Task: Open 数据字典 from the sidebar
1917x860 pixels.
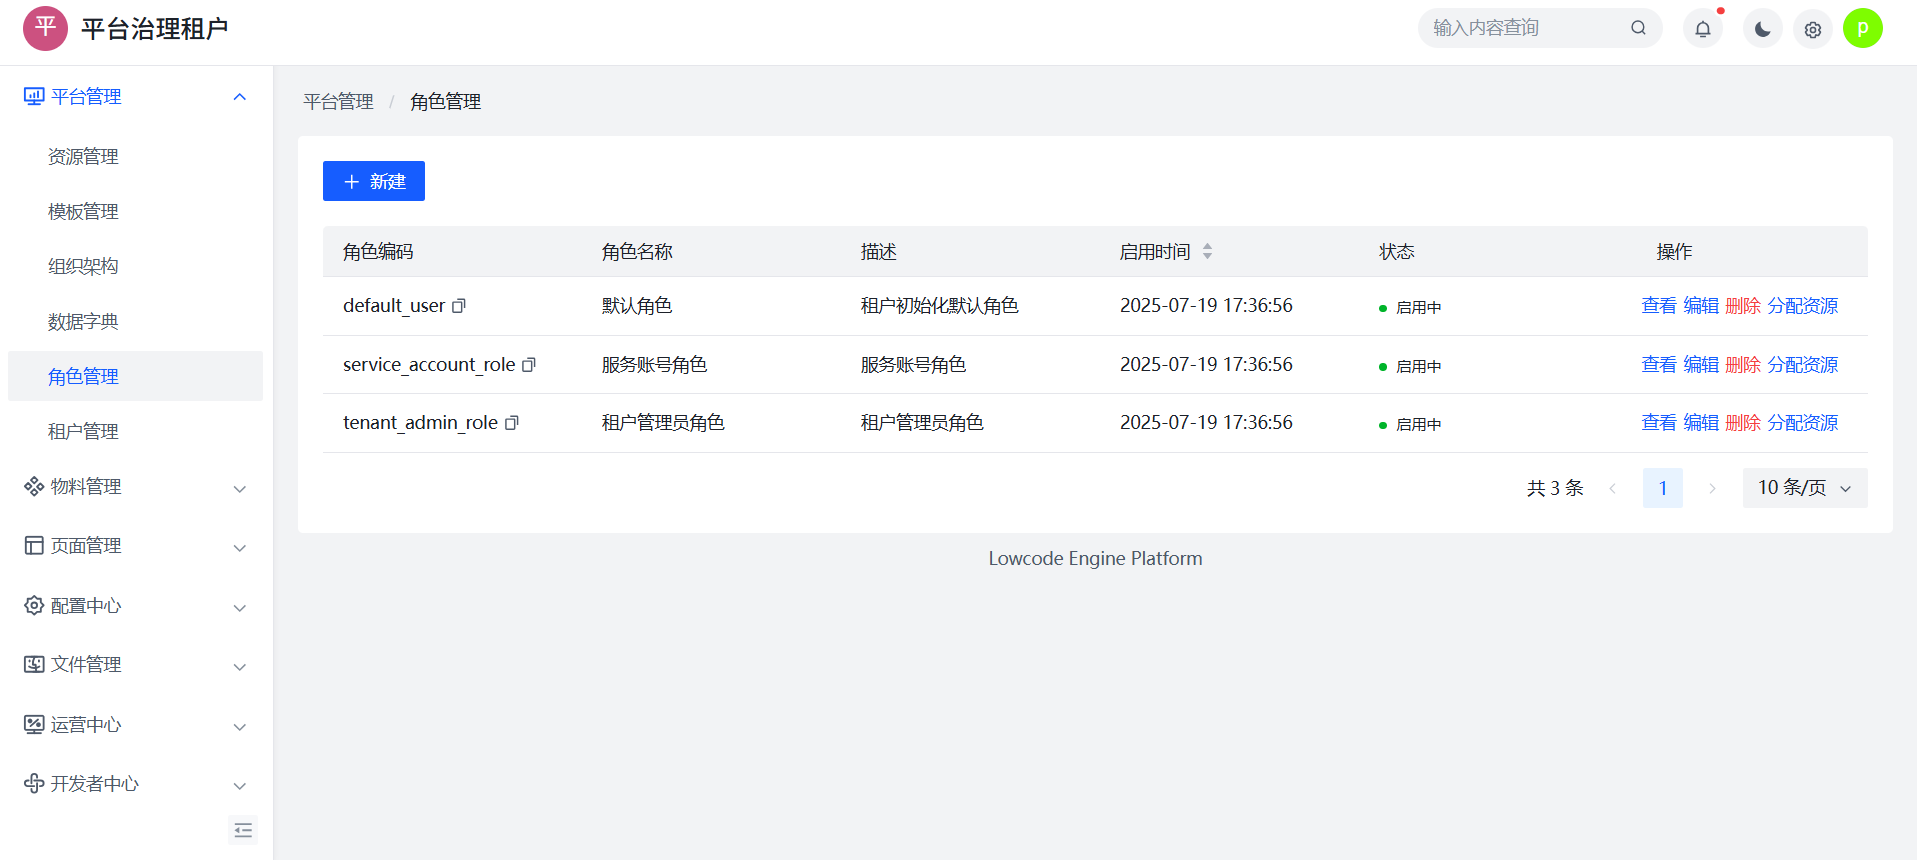Action: tap(84, 322)
